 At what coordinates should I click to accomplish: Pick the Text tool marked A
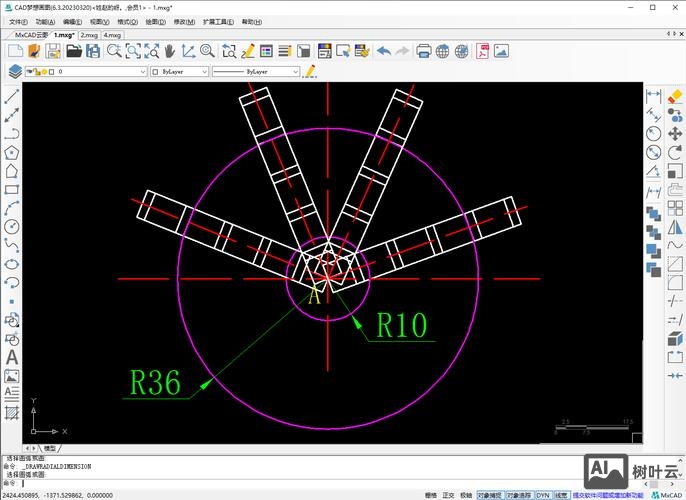click(12, 357)
